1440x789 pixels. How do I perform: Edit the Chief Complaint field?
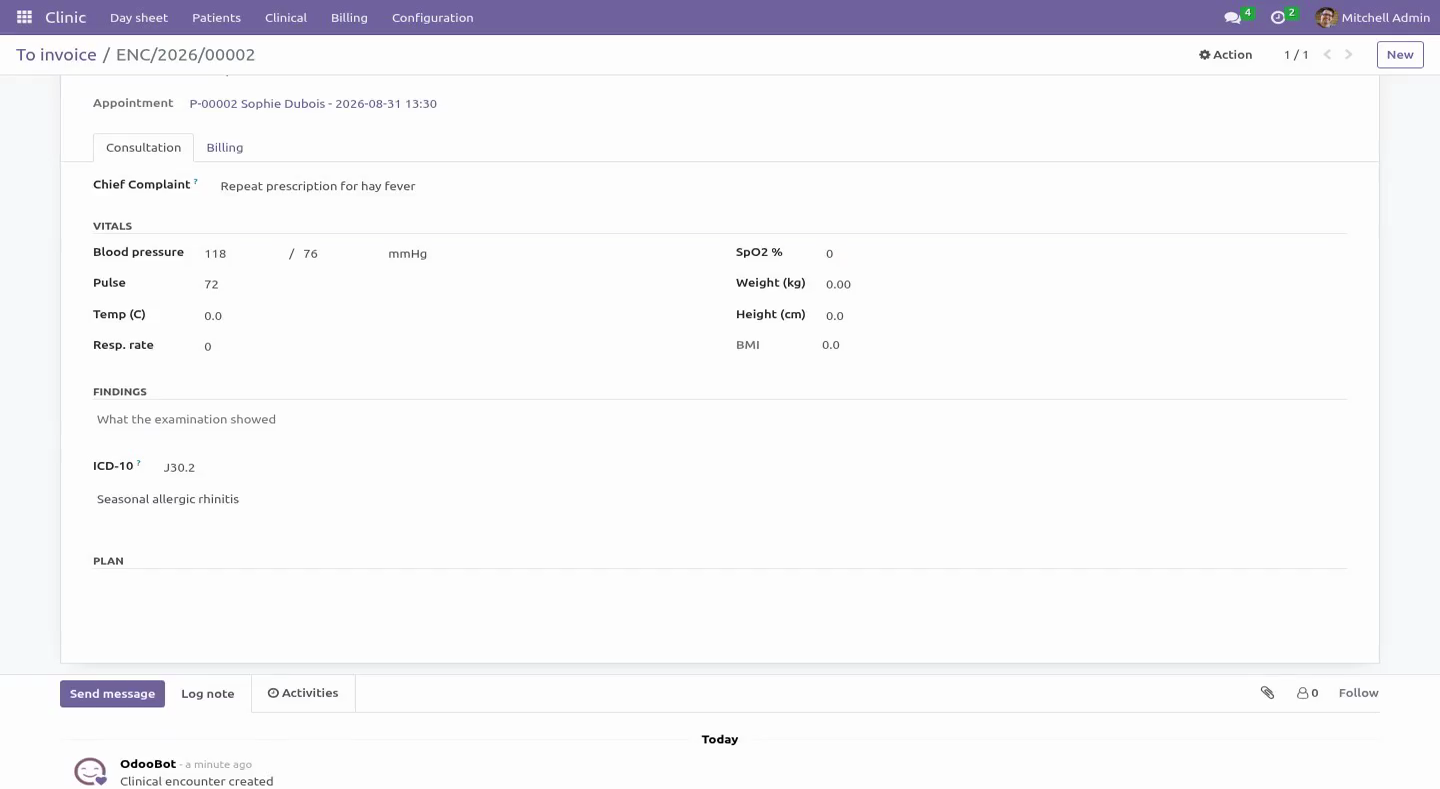(783, 186)
